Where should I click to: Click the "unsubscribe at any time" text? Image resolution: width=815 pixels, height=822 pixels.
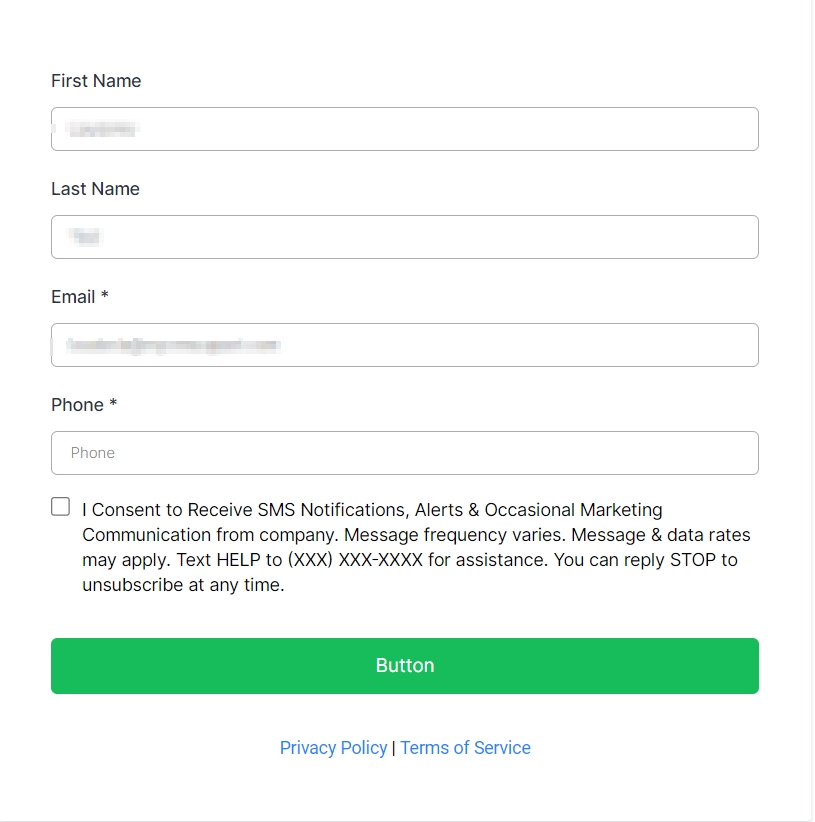click(x=184, y=586)
